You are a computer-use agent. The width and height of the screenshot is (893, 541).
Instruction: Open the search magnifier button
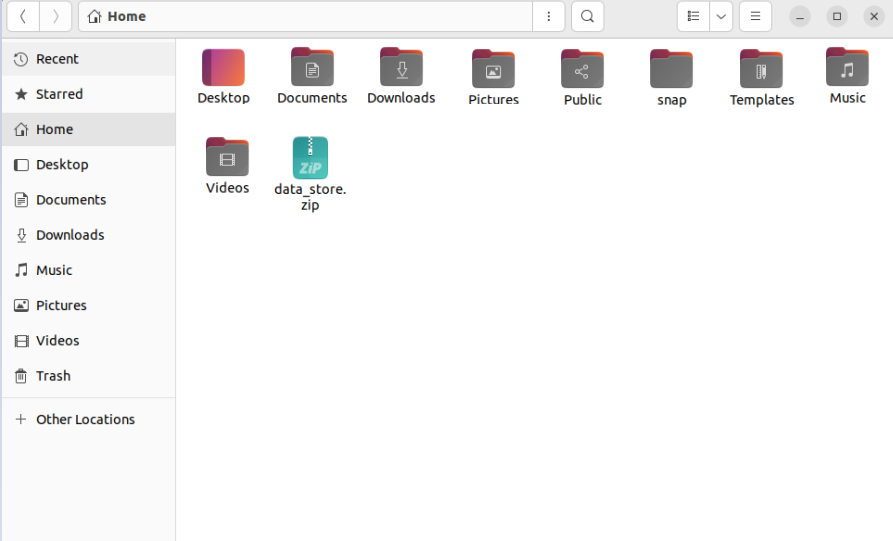[587, 17]
